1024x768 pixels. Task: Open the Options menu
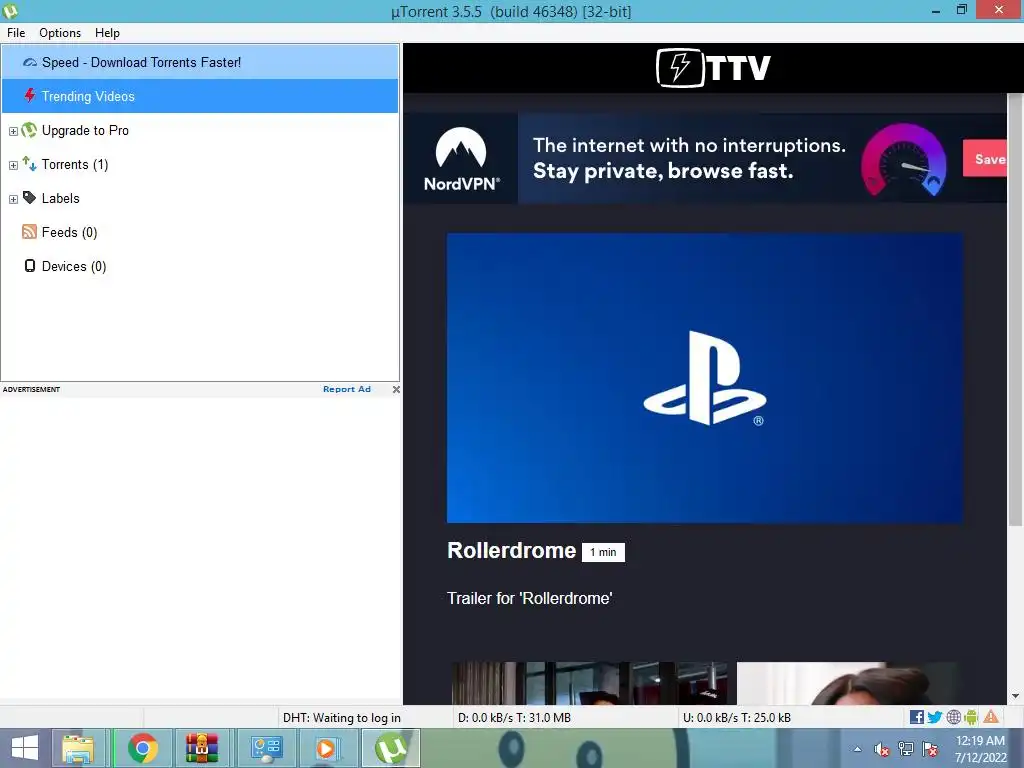coord(60,33)
